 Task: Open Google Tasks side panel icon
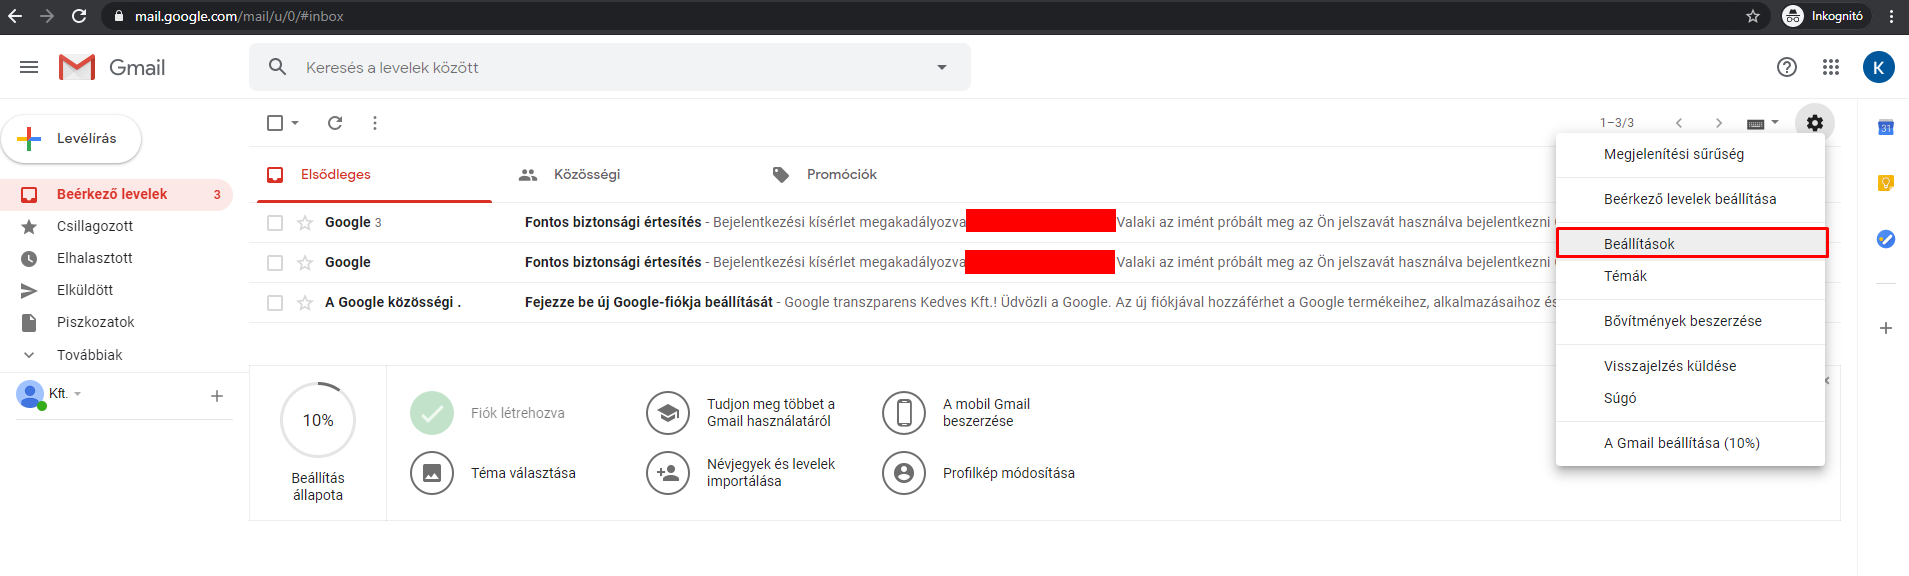[x=1886, y=239]
